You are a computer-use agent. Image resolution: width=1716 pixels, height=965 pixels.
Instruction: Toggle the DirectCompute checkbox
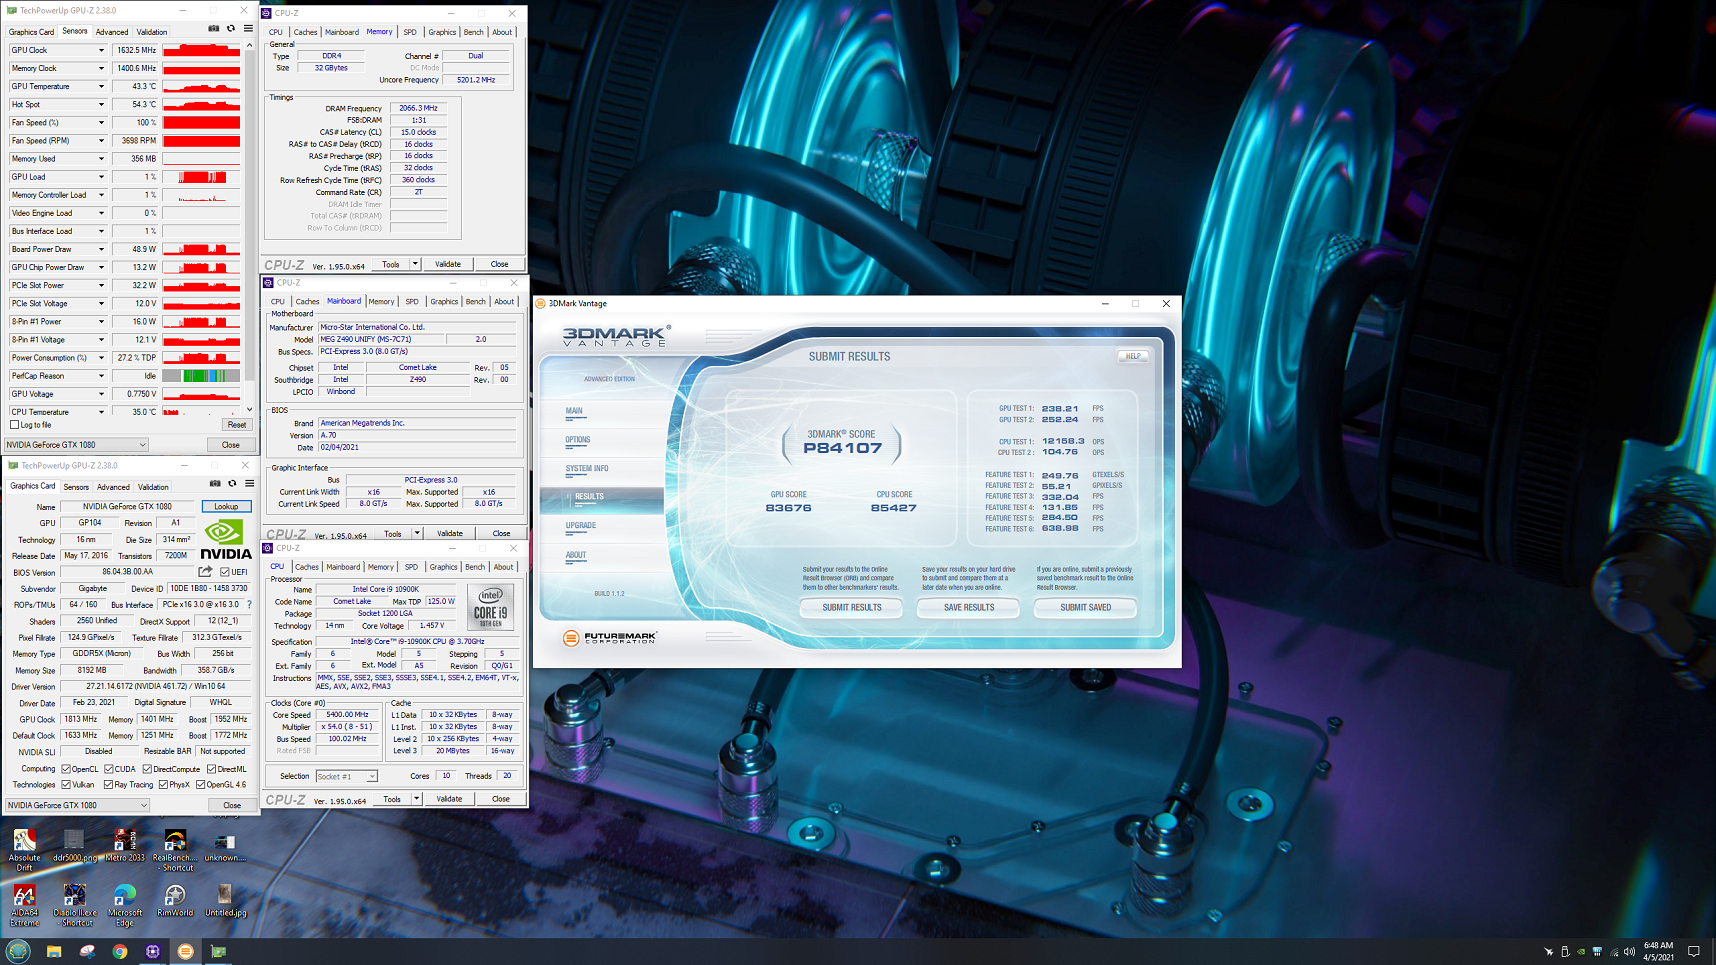147,769
